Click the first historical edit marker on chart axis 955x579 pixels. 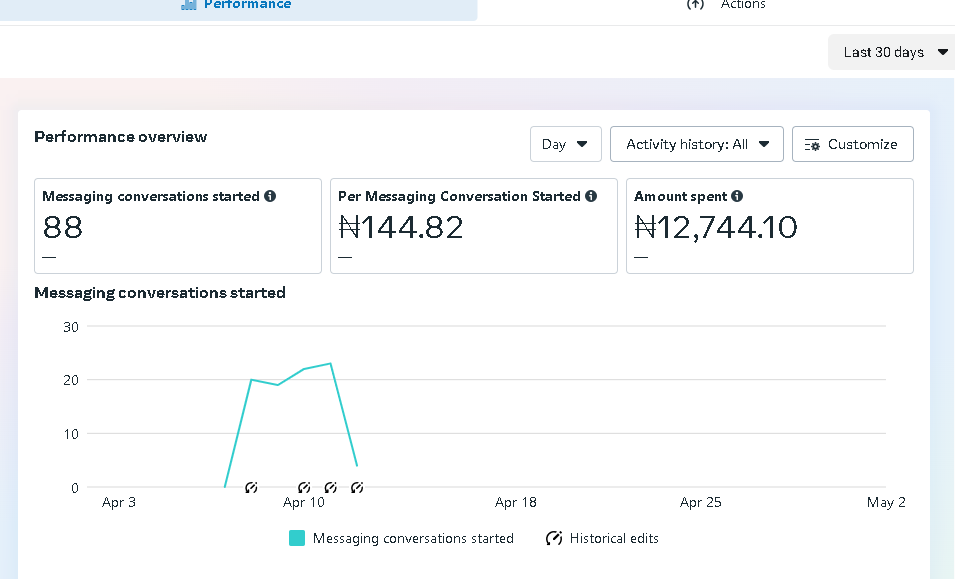tap(251, 487)
